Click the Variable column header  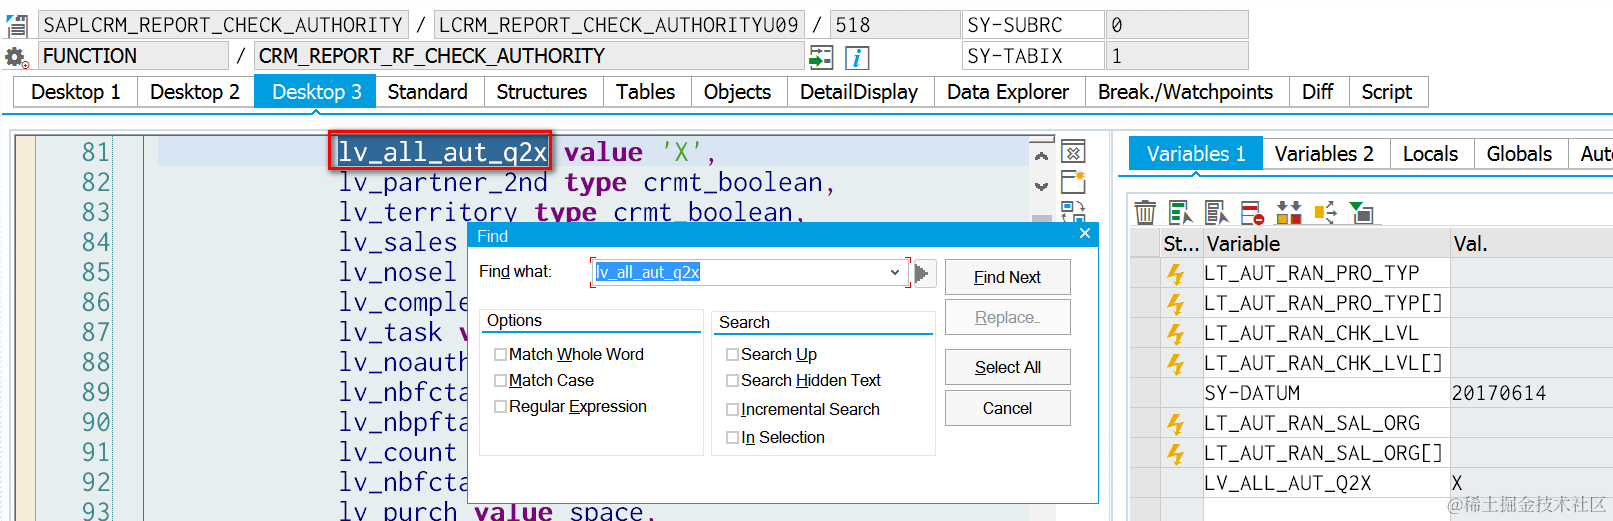click(1326, 244)
